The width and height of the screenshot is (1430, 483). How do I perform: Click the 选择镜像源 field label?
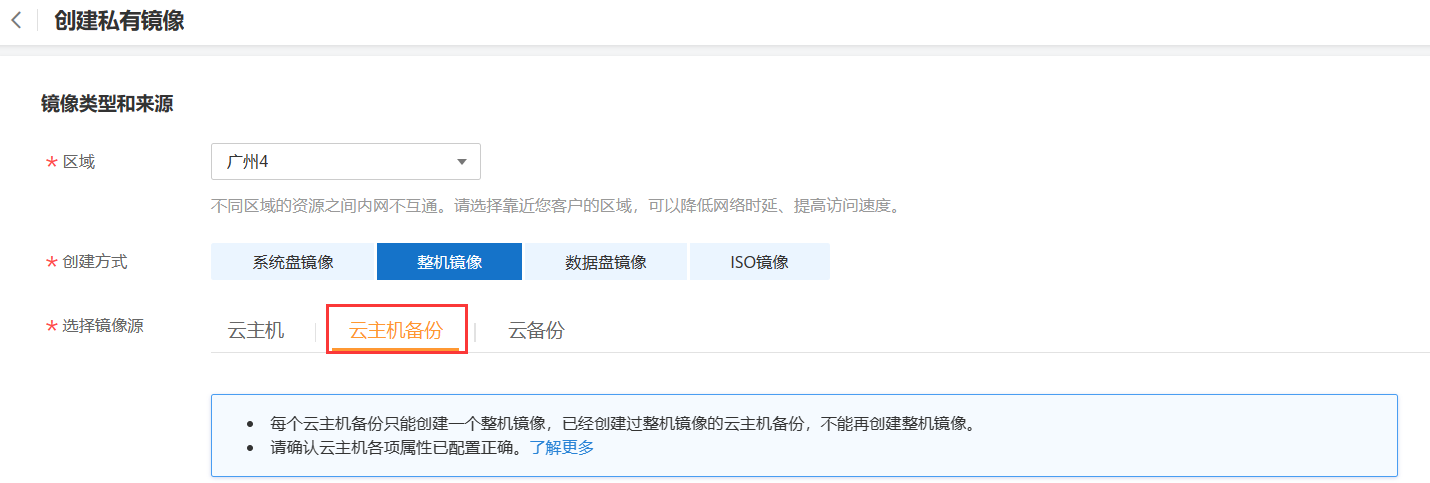click(103, 326)
